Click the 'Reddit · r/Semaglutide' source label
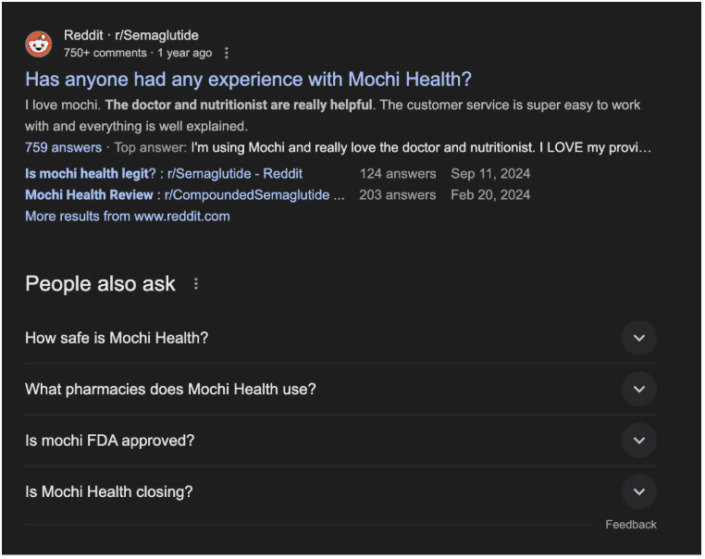This screenshot has width=705, height=559. pos(131,35)
